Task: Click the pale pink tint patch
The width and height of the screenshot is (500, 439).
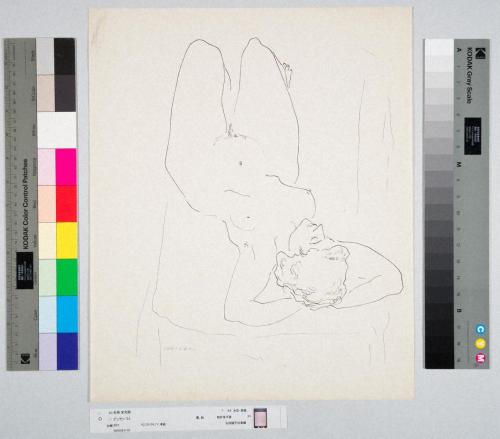Action: click(x=47, y=167)
